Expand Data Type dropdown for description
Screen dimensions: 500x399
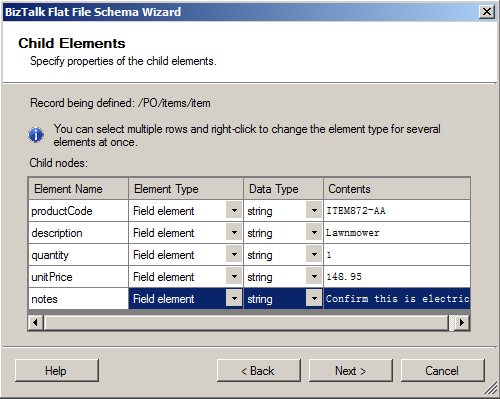coord(314,233)
